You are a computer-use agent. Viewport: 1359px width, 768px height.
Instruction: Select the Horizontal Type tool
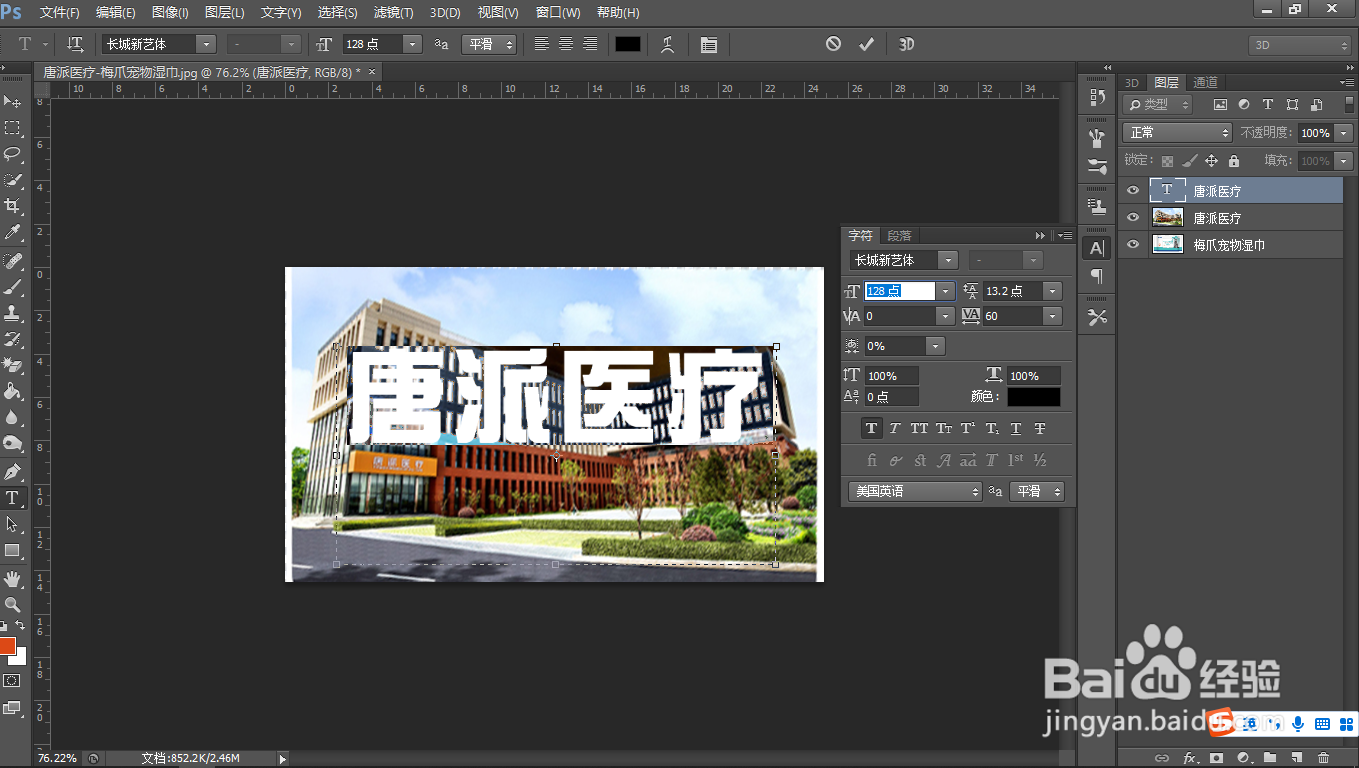click(13, 498)
